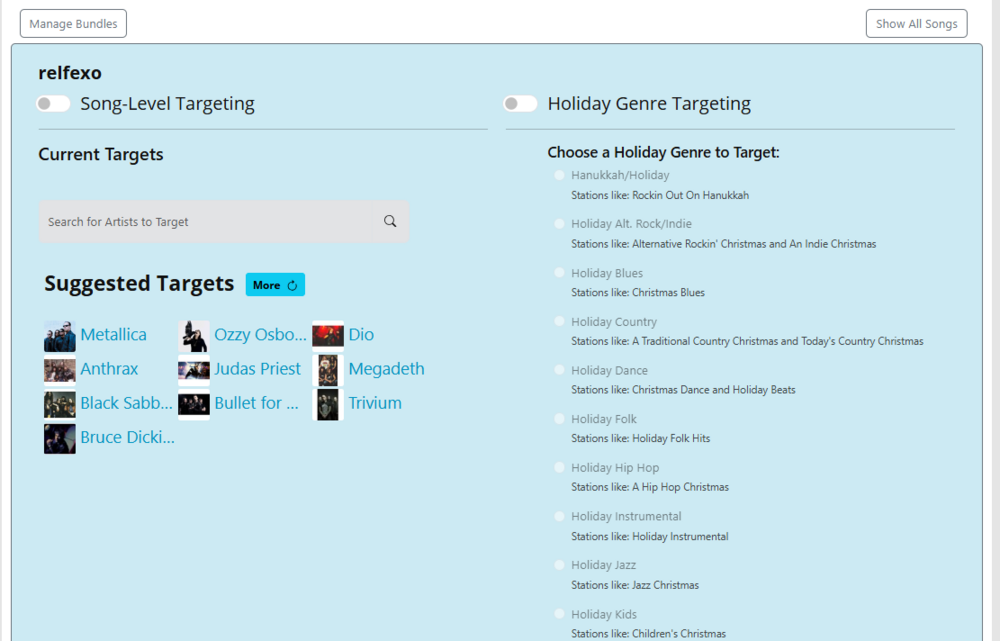The height and width of the screenshot is (641, 1000).
Task: Click the Bullet for... artist thumbnail
Action: 194,405
